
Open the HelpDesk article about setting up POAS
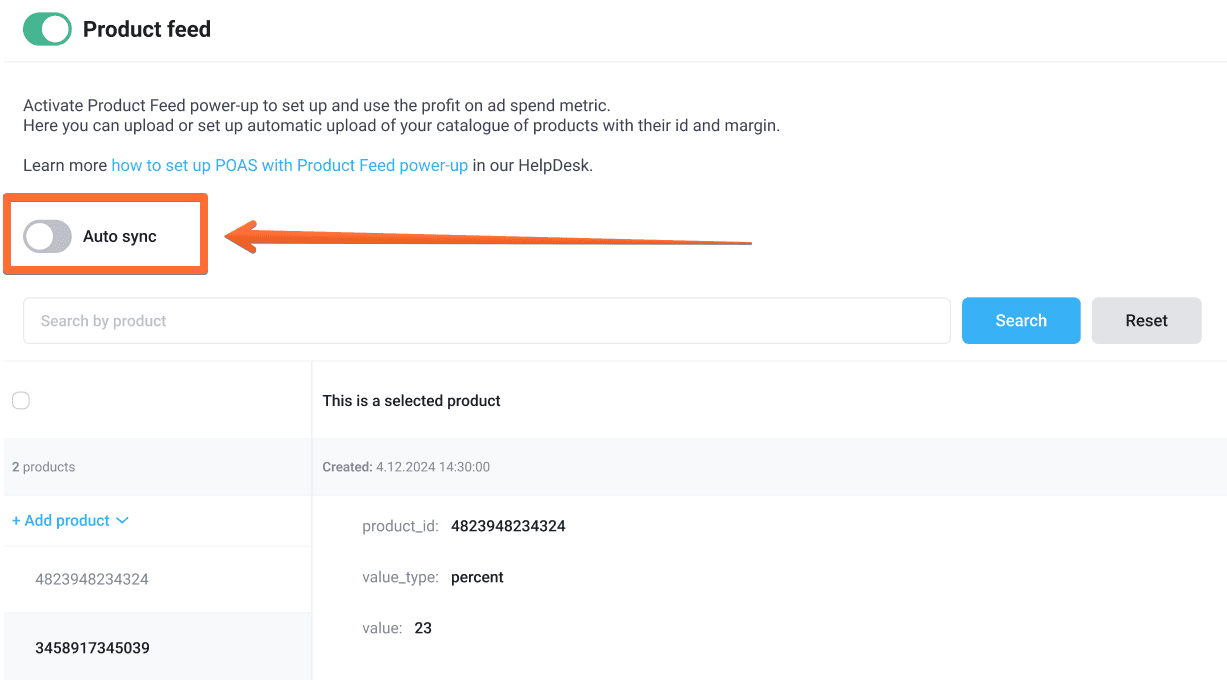coord(289,165)
